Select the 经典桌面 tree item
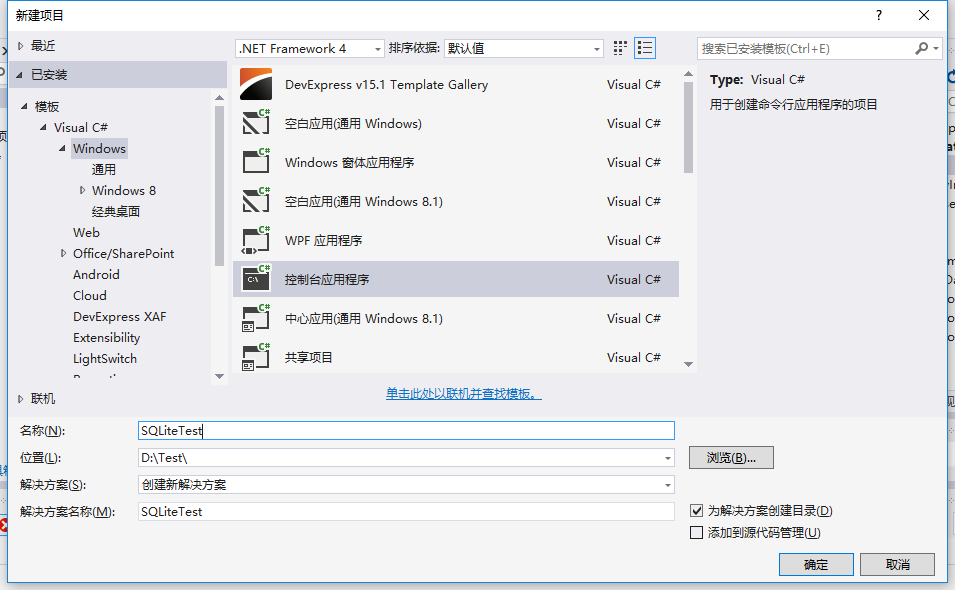 [x=116, y=211]
